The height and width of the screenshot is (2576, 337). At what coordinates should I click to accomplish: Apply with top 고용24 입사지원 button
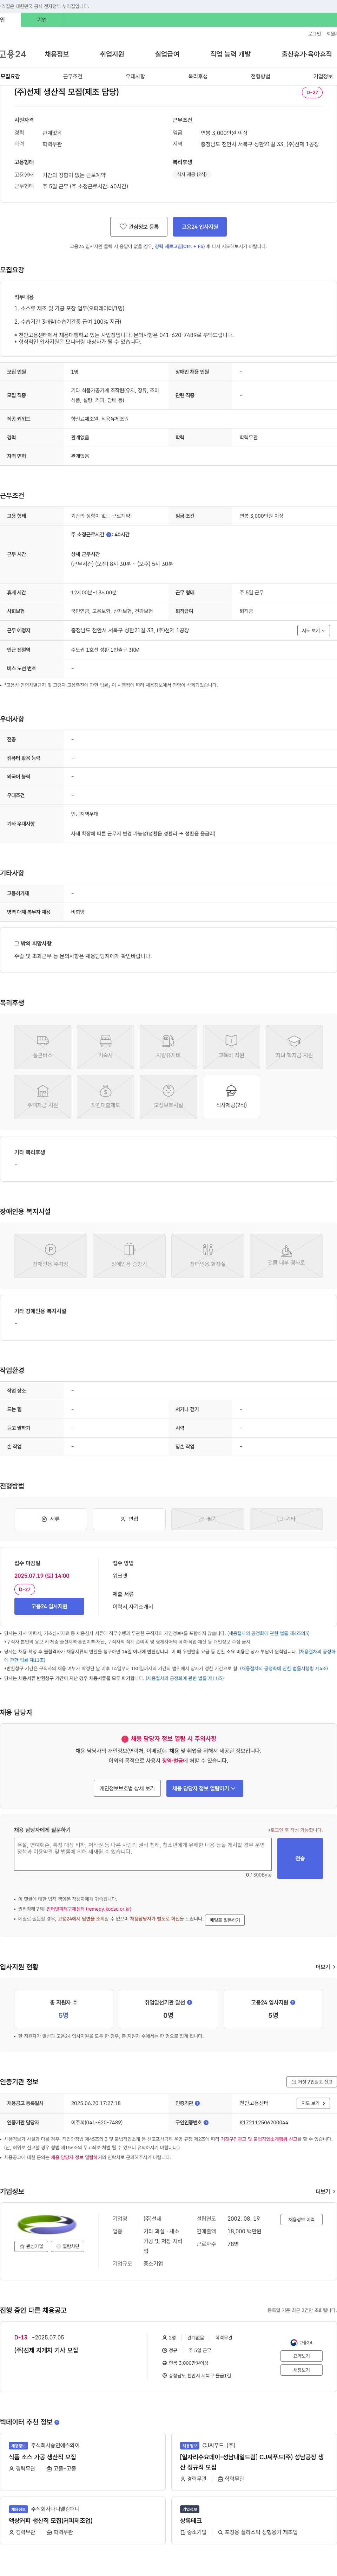pyautogui.click(x=200, y=227)
